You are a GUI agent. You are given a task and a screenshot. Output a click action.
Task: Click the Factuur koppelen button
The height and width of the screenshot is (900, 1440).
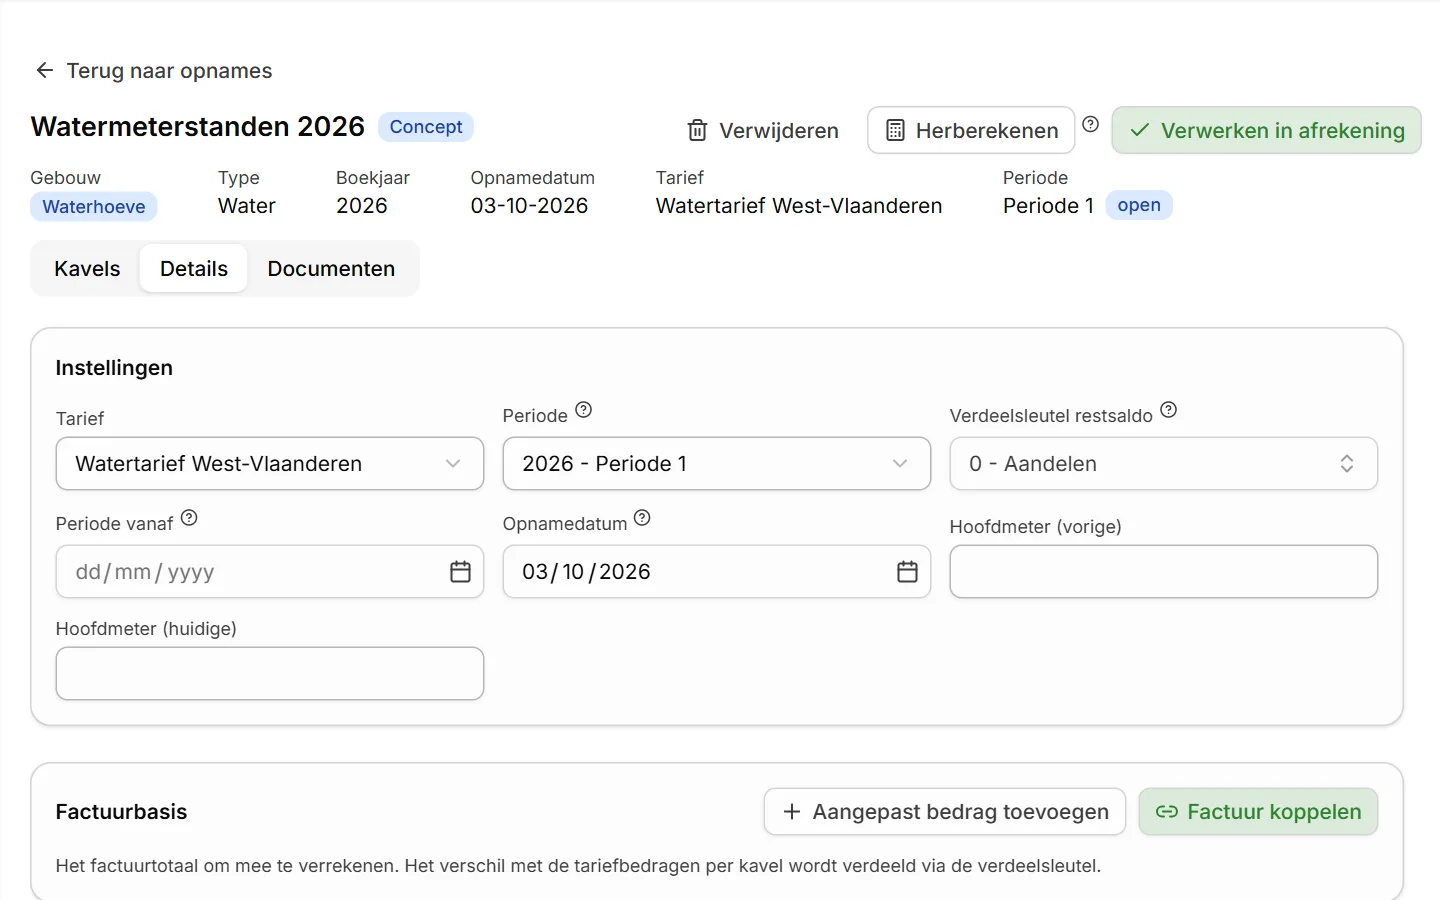coord(1258,812)
